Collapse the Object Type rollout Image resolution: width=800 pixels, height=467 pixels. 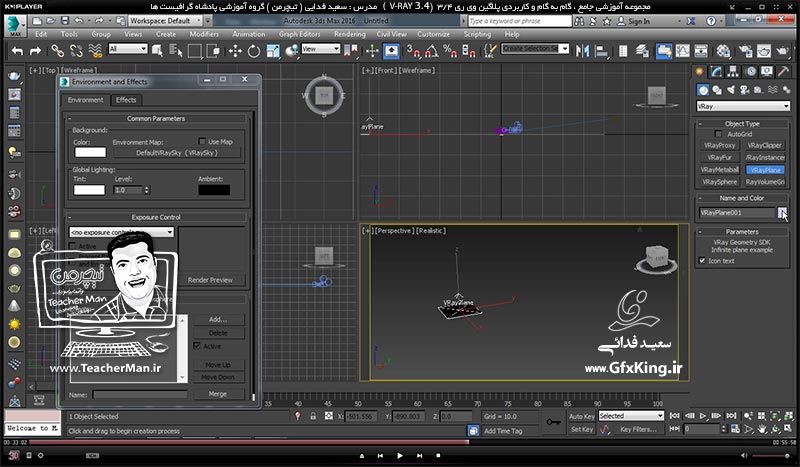[x=742, y=124]
